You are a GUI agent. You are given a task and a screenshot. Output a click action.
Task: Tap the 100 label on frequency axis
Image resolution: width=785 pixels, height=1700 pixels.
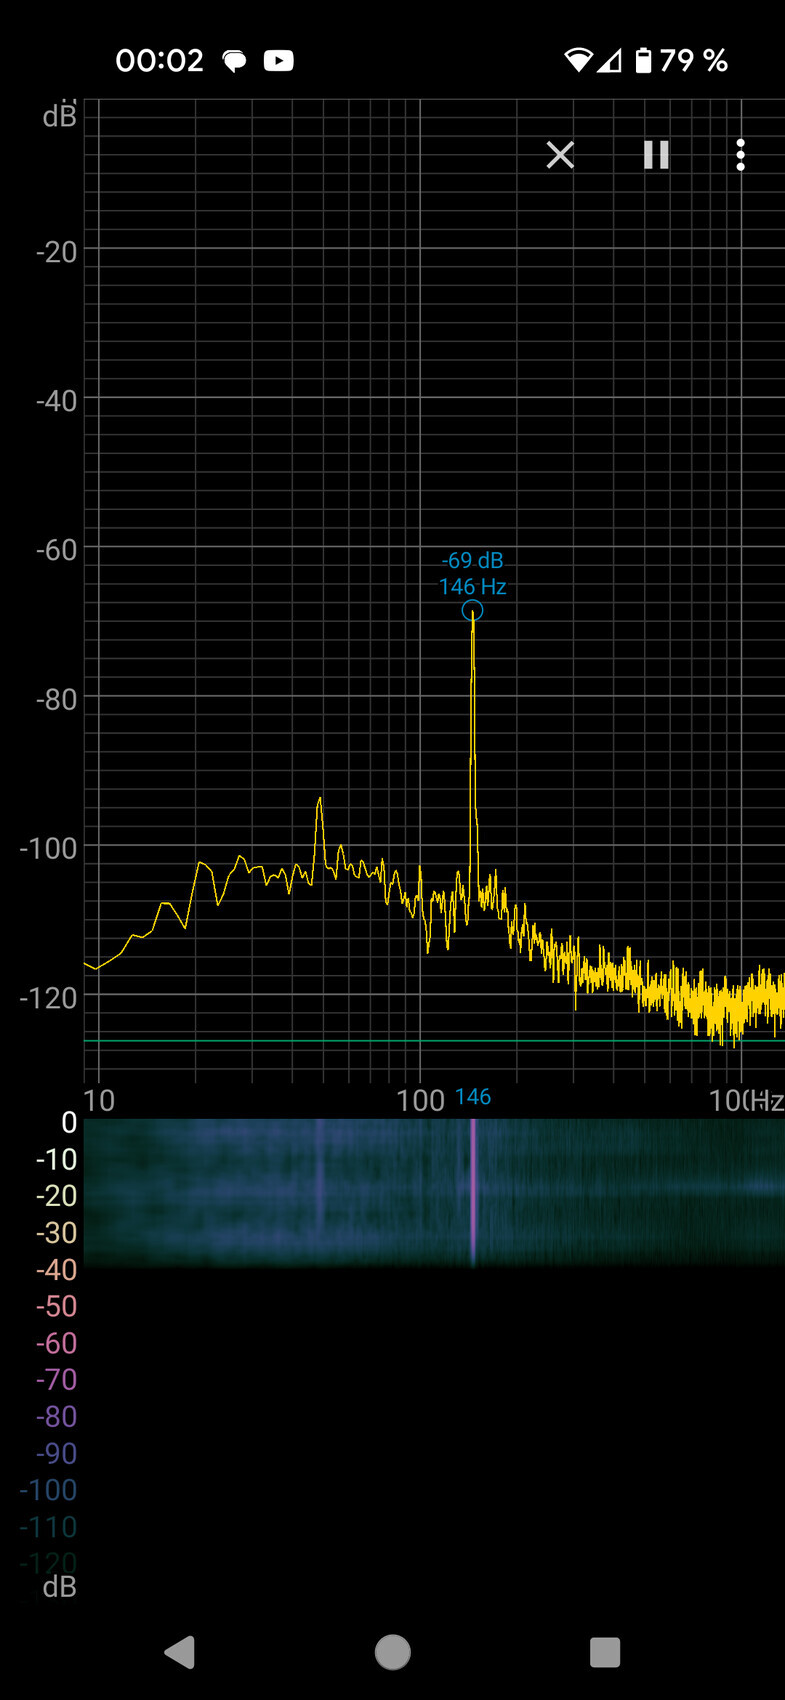point(420,1101)
